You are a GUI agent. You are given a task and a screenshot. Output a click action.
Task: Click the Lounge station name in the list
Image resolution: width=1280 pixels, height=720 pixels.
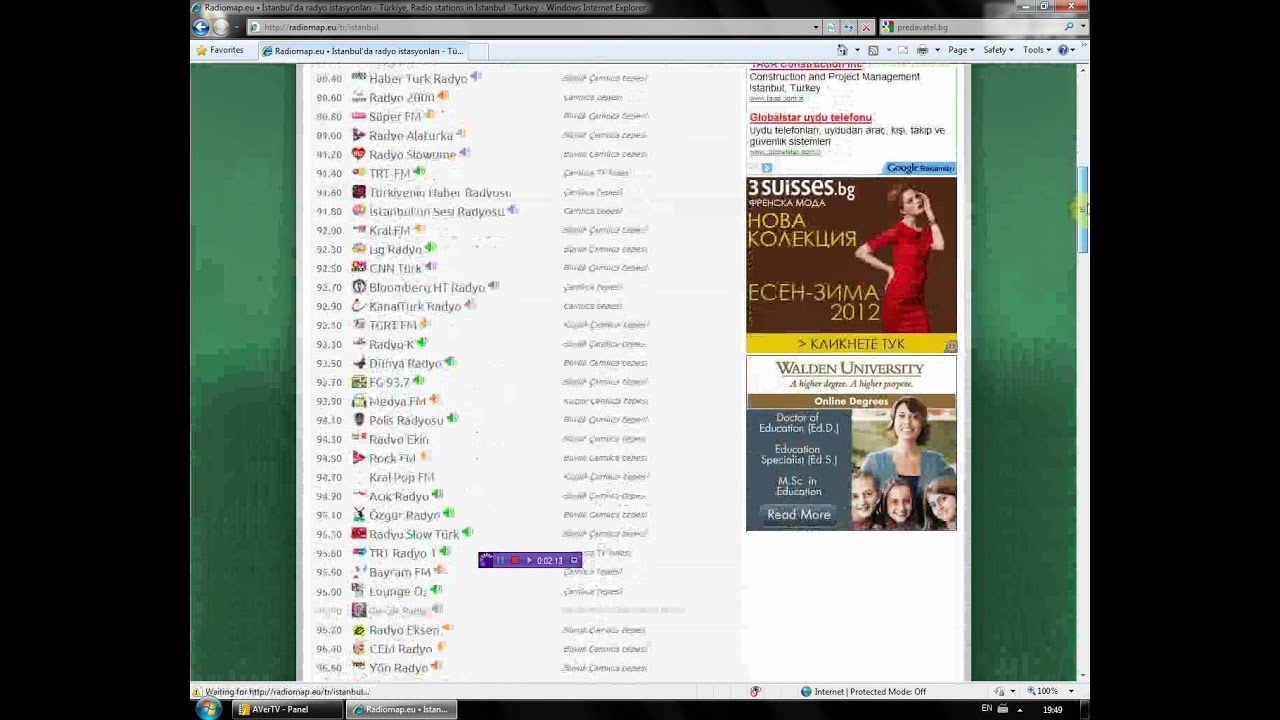[x=398, y=591]
